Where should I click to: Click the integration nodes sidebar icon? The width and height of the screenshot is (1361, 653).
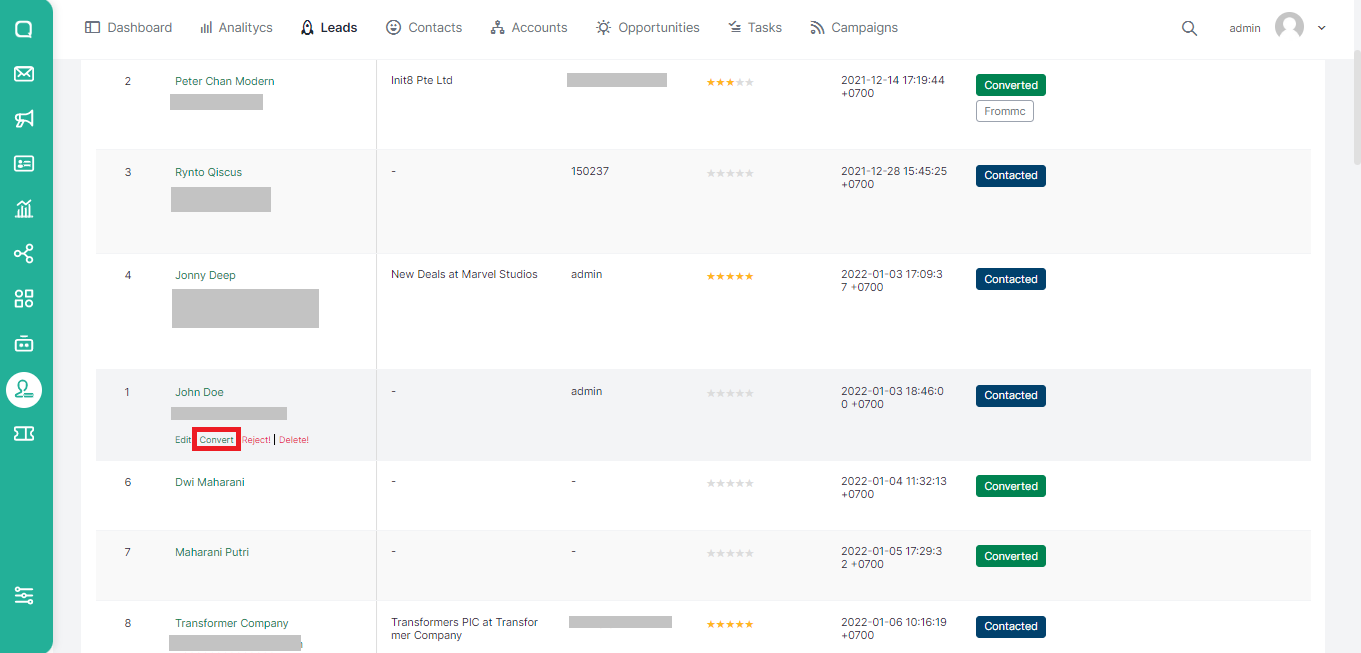point(24,254)
